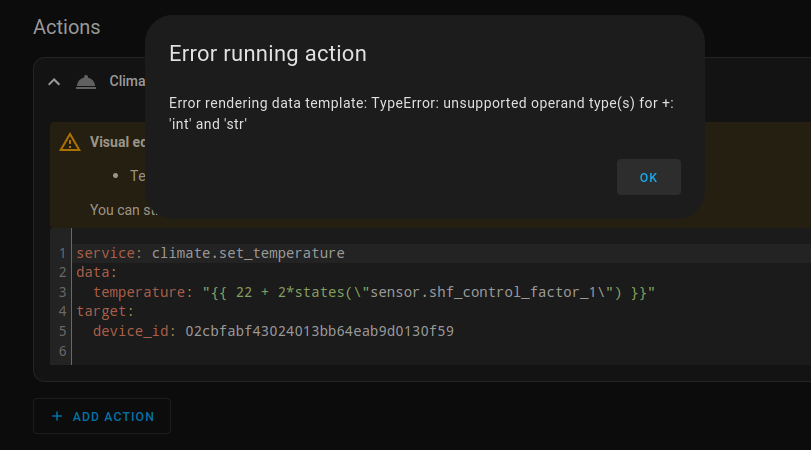Click the plus icon beside Add Action
The width and height of the screenshot is (811, 450).
57,416
